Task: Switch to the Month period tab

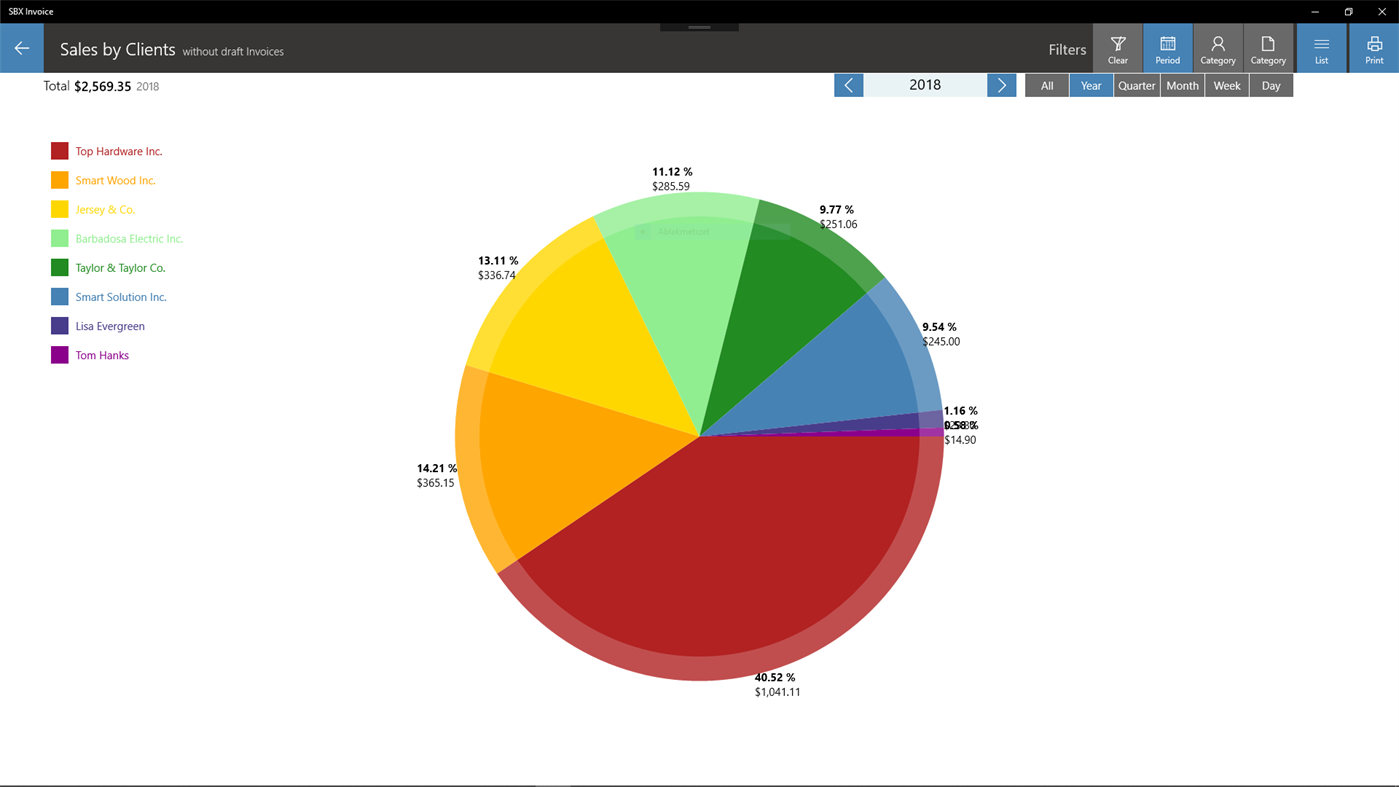Action: [x=1182, y=85]
